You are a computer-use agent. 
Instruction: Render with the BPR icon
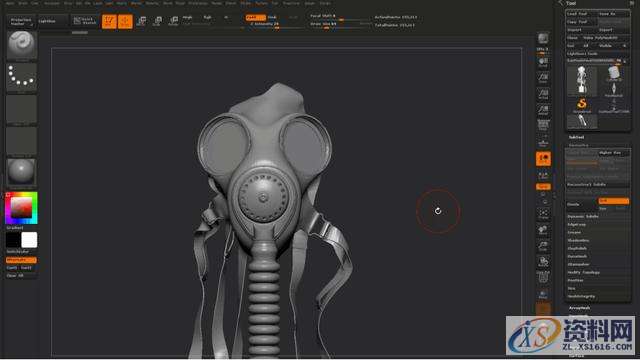pos(543,39)
